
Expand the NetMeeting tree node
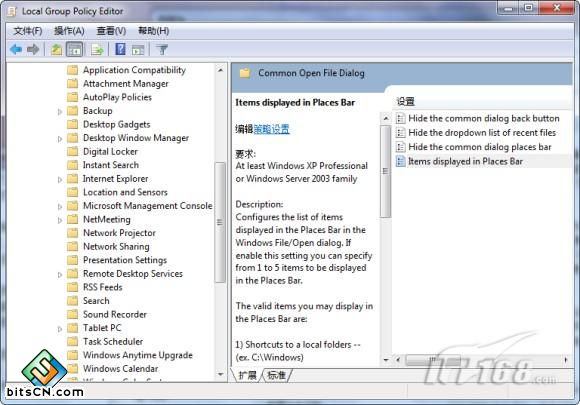pyautogui.click(x=60, y=220)
